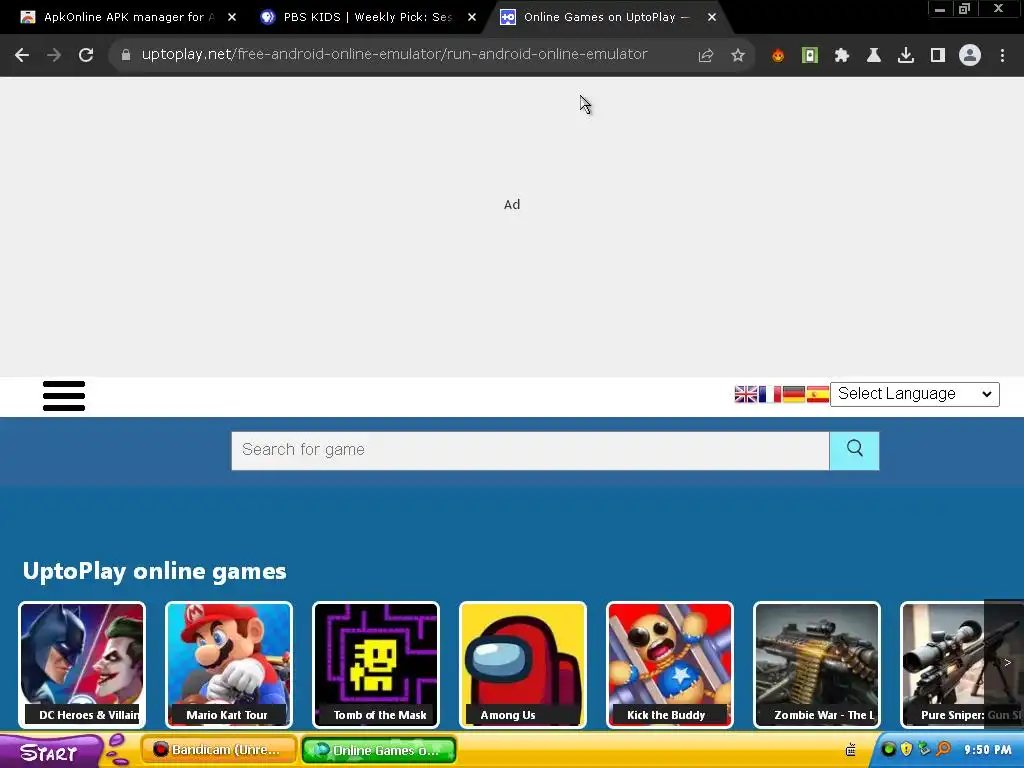Viewport: 1024px width, 768px height.
Task: Switch site language to English flag
Action: (x=745, y=394)
